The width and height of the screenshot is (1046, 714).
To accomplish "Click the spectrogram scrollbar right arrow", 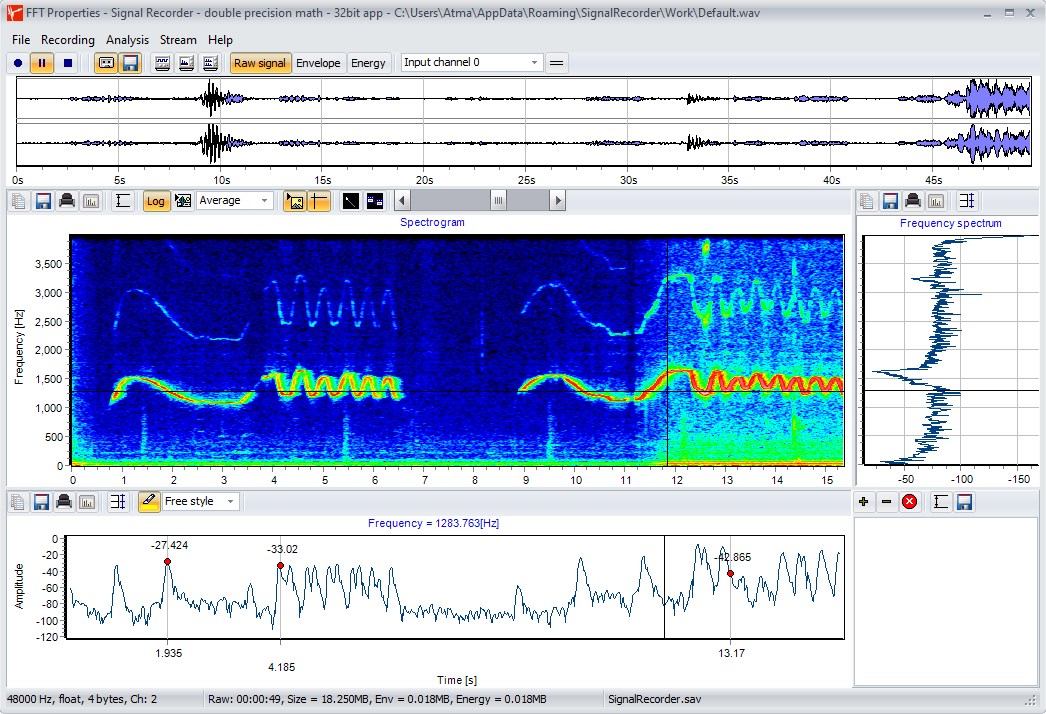I will click(558, 201).
